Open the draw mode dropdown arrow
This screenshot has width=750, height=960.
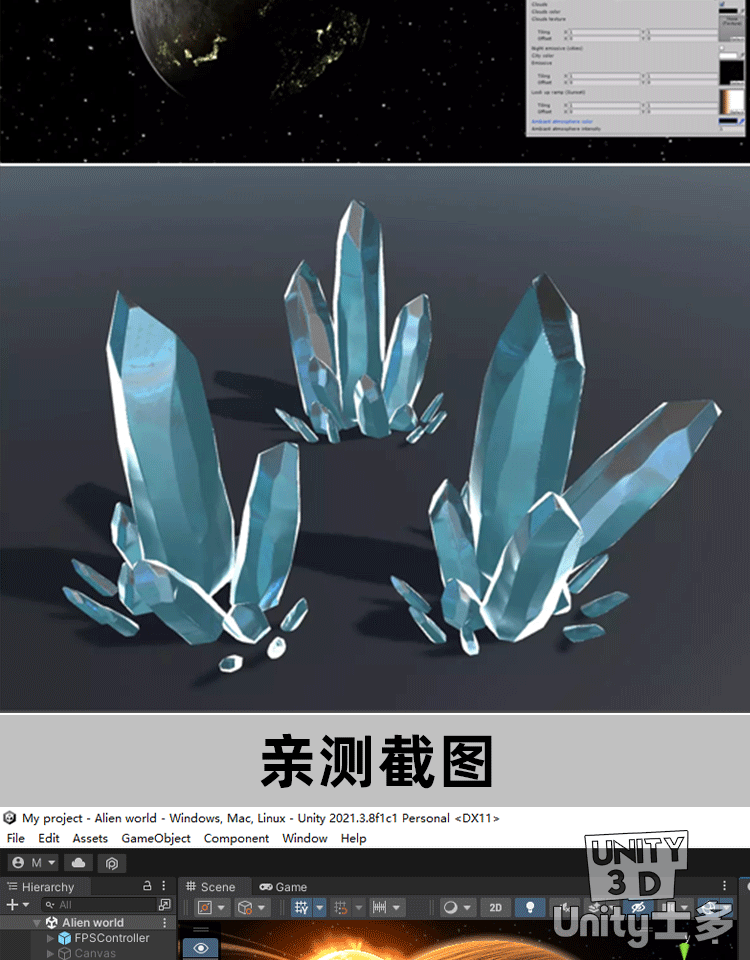[467, 907]
